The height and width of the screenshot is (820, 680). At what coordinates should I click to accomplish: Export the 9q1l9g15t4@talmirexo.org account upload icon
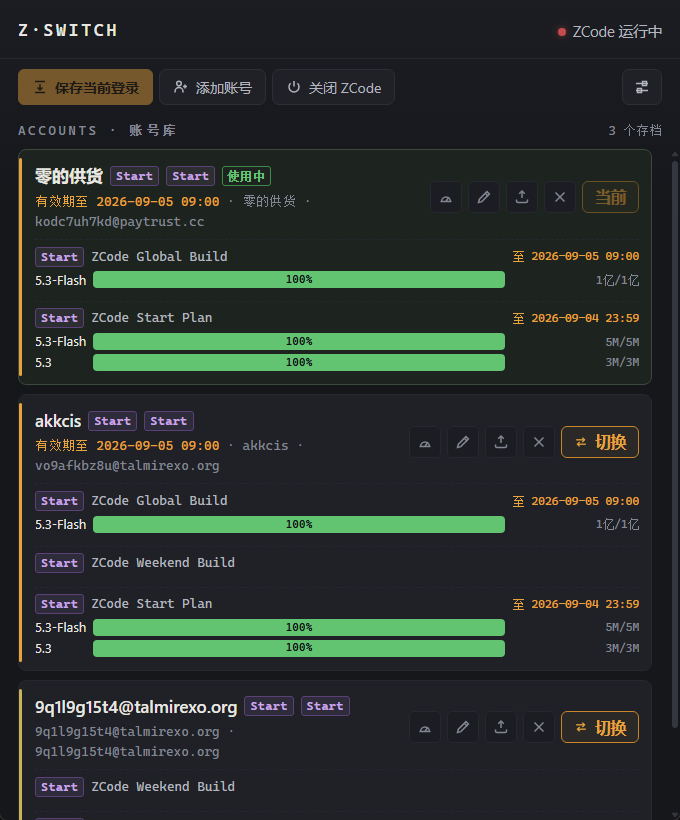501,727
